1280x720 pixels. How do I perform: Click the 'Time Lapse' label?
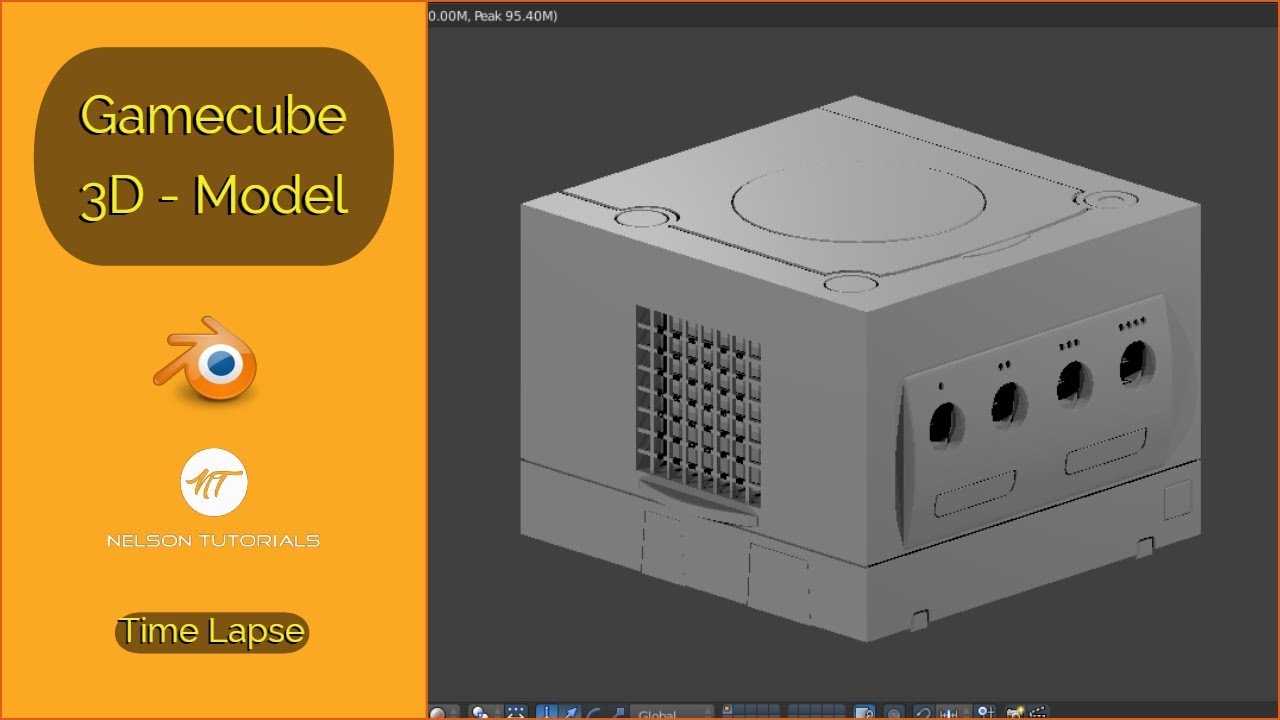(212, 632)
